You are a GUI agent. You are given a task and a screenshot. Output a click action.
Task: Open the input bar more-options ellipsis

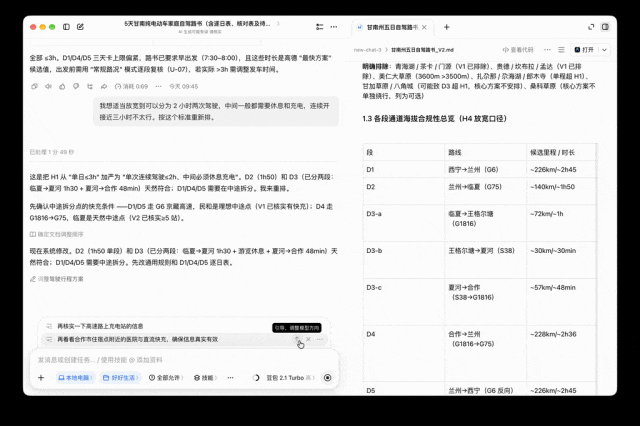[x=231, y=378]
